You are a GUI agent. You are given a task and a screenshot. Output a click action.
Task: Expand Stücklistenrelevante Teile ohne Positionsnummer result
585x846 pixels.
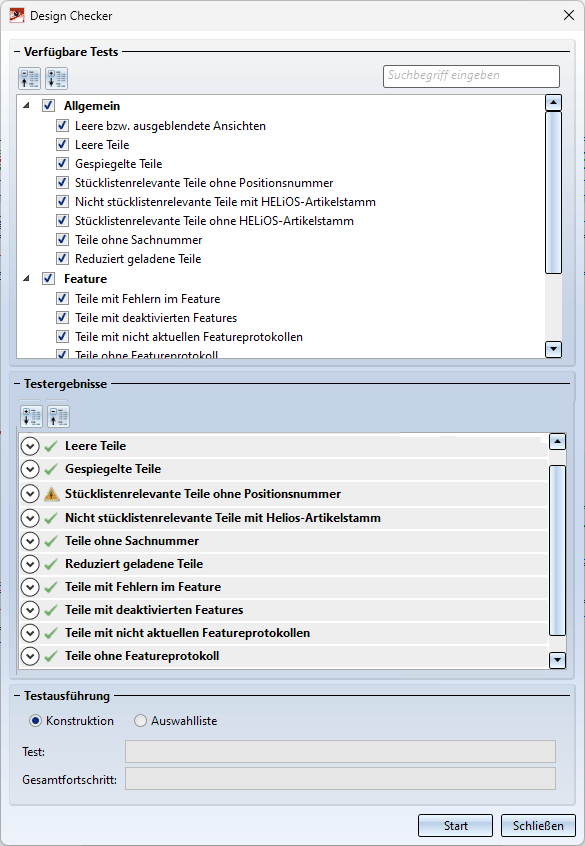tap(30, 494)
